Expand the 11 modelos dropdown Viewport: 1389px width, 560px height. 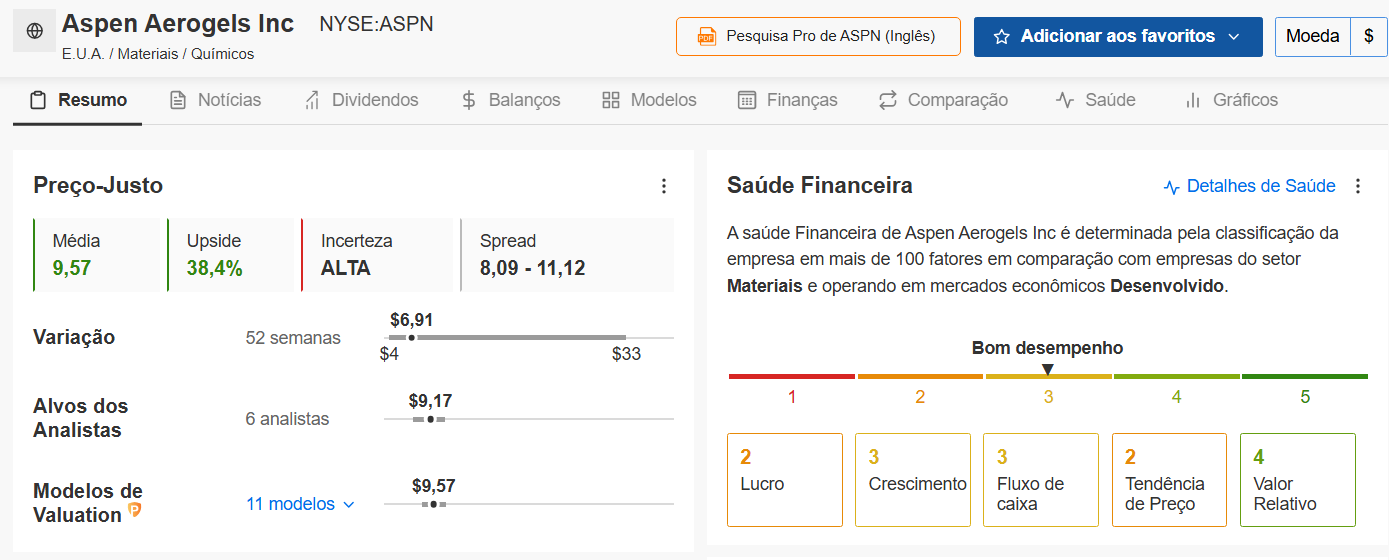pos(300,504)
